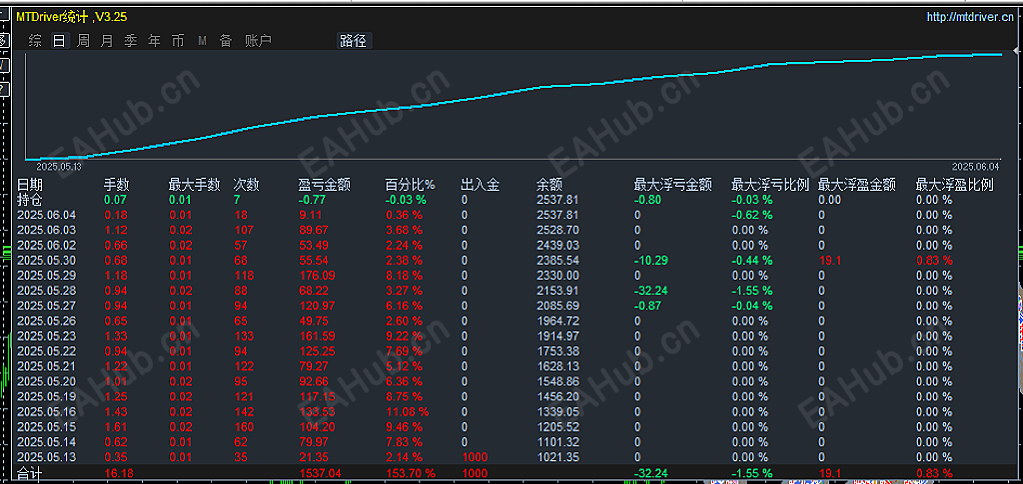Image resolution: width=1023 pixels, height=484 pixels.
Task: Click total lots 16.18 in totals row
Action: tap(118, 472)
